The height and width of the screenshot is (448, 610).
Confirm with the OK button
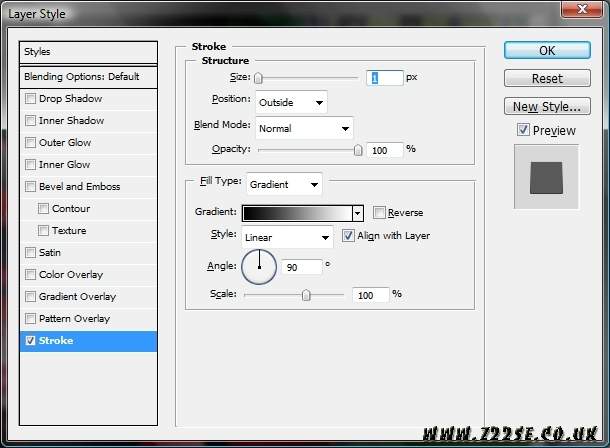547,51
